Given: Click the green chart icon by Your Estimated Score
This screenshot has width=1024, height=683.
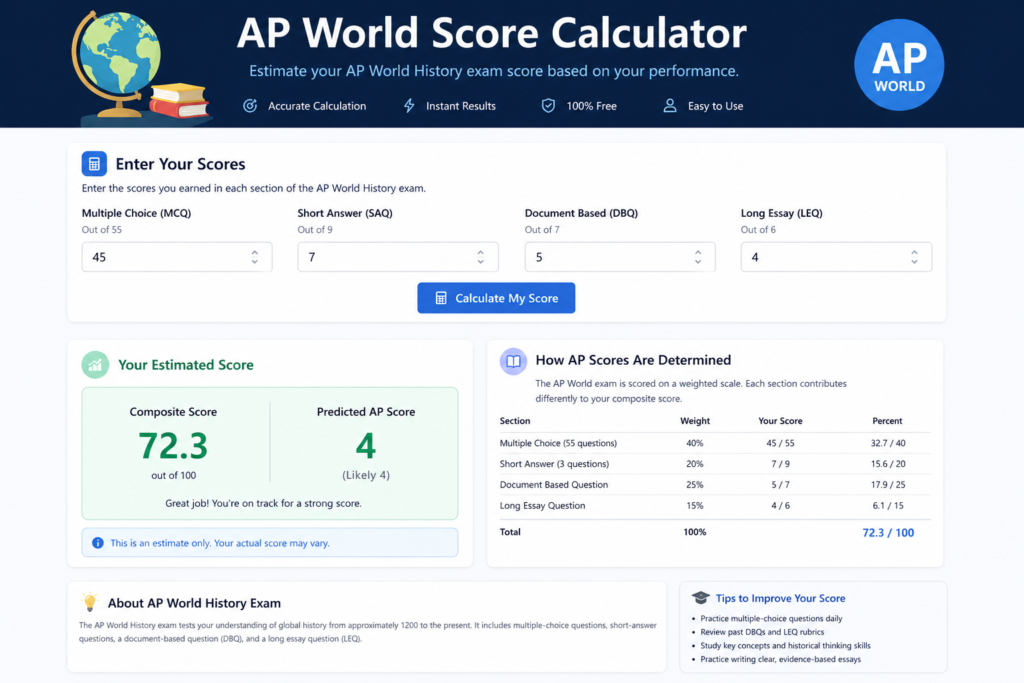Looking at the screenshot, I should pos(95,365).
